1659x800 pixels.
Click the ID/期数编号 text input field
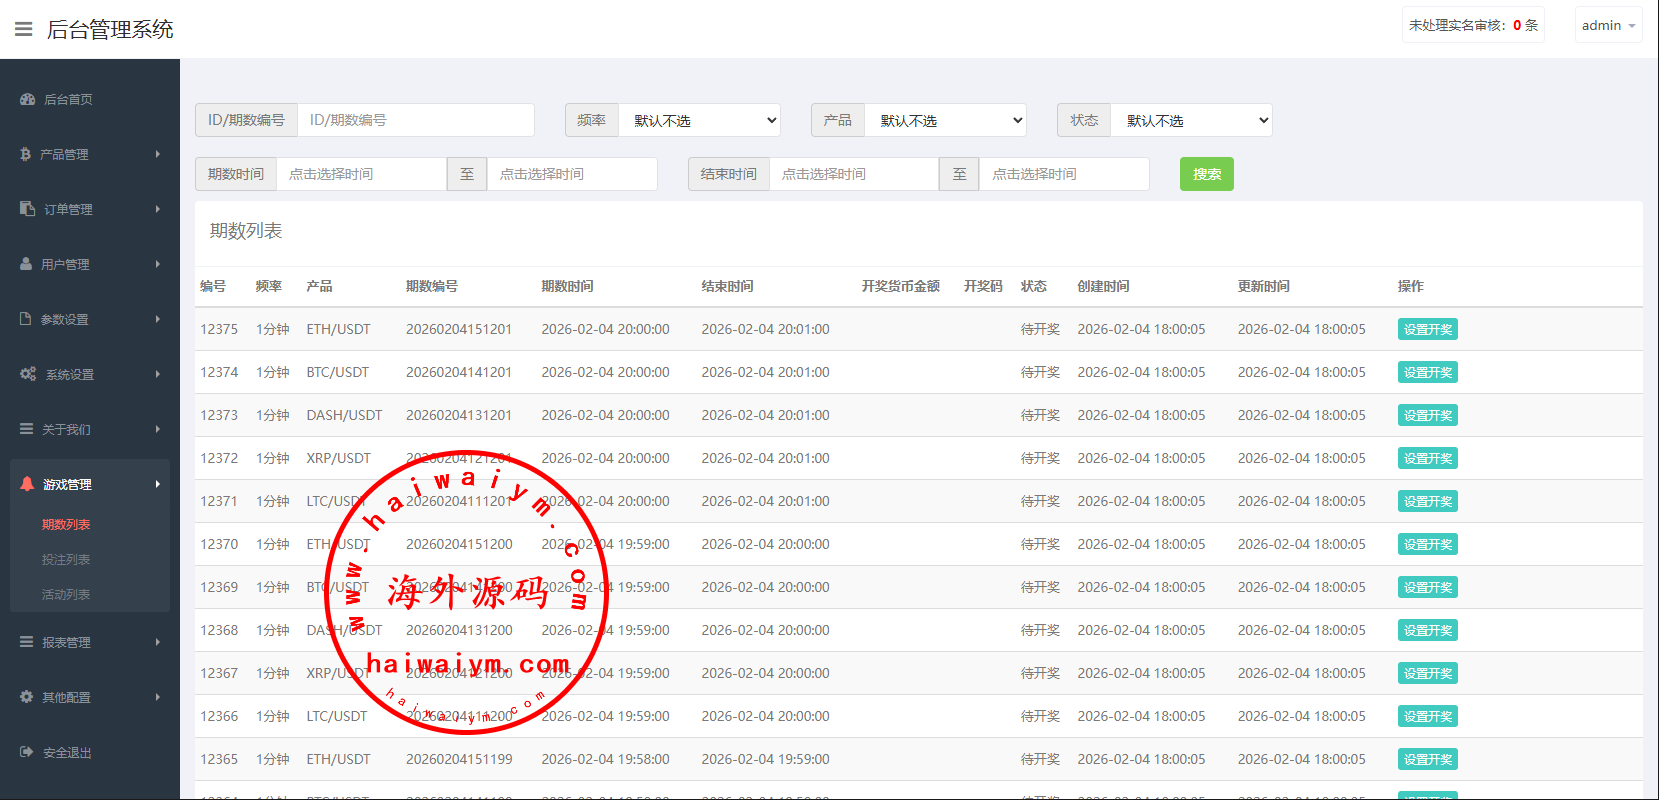[x=415, y=120]
